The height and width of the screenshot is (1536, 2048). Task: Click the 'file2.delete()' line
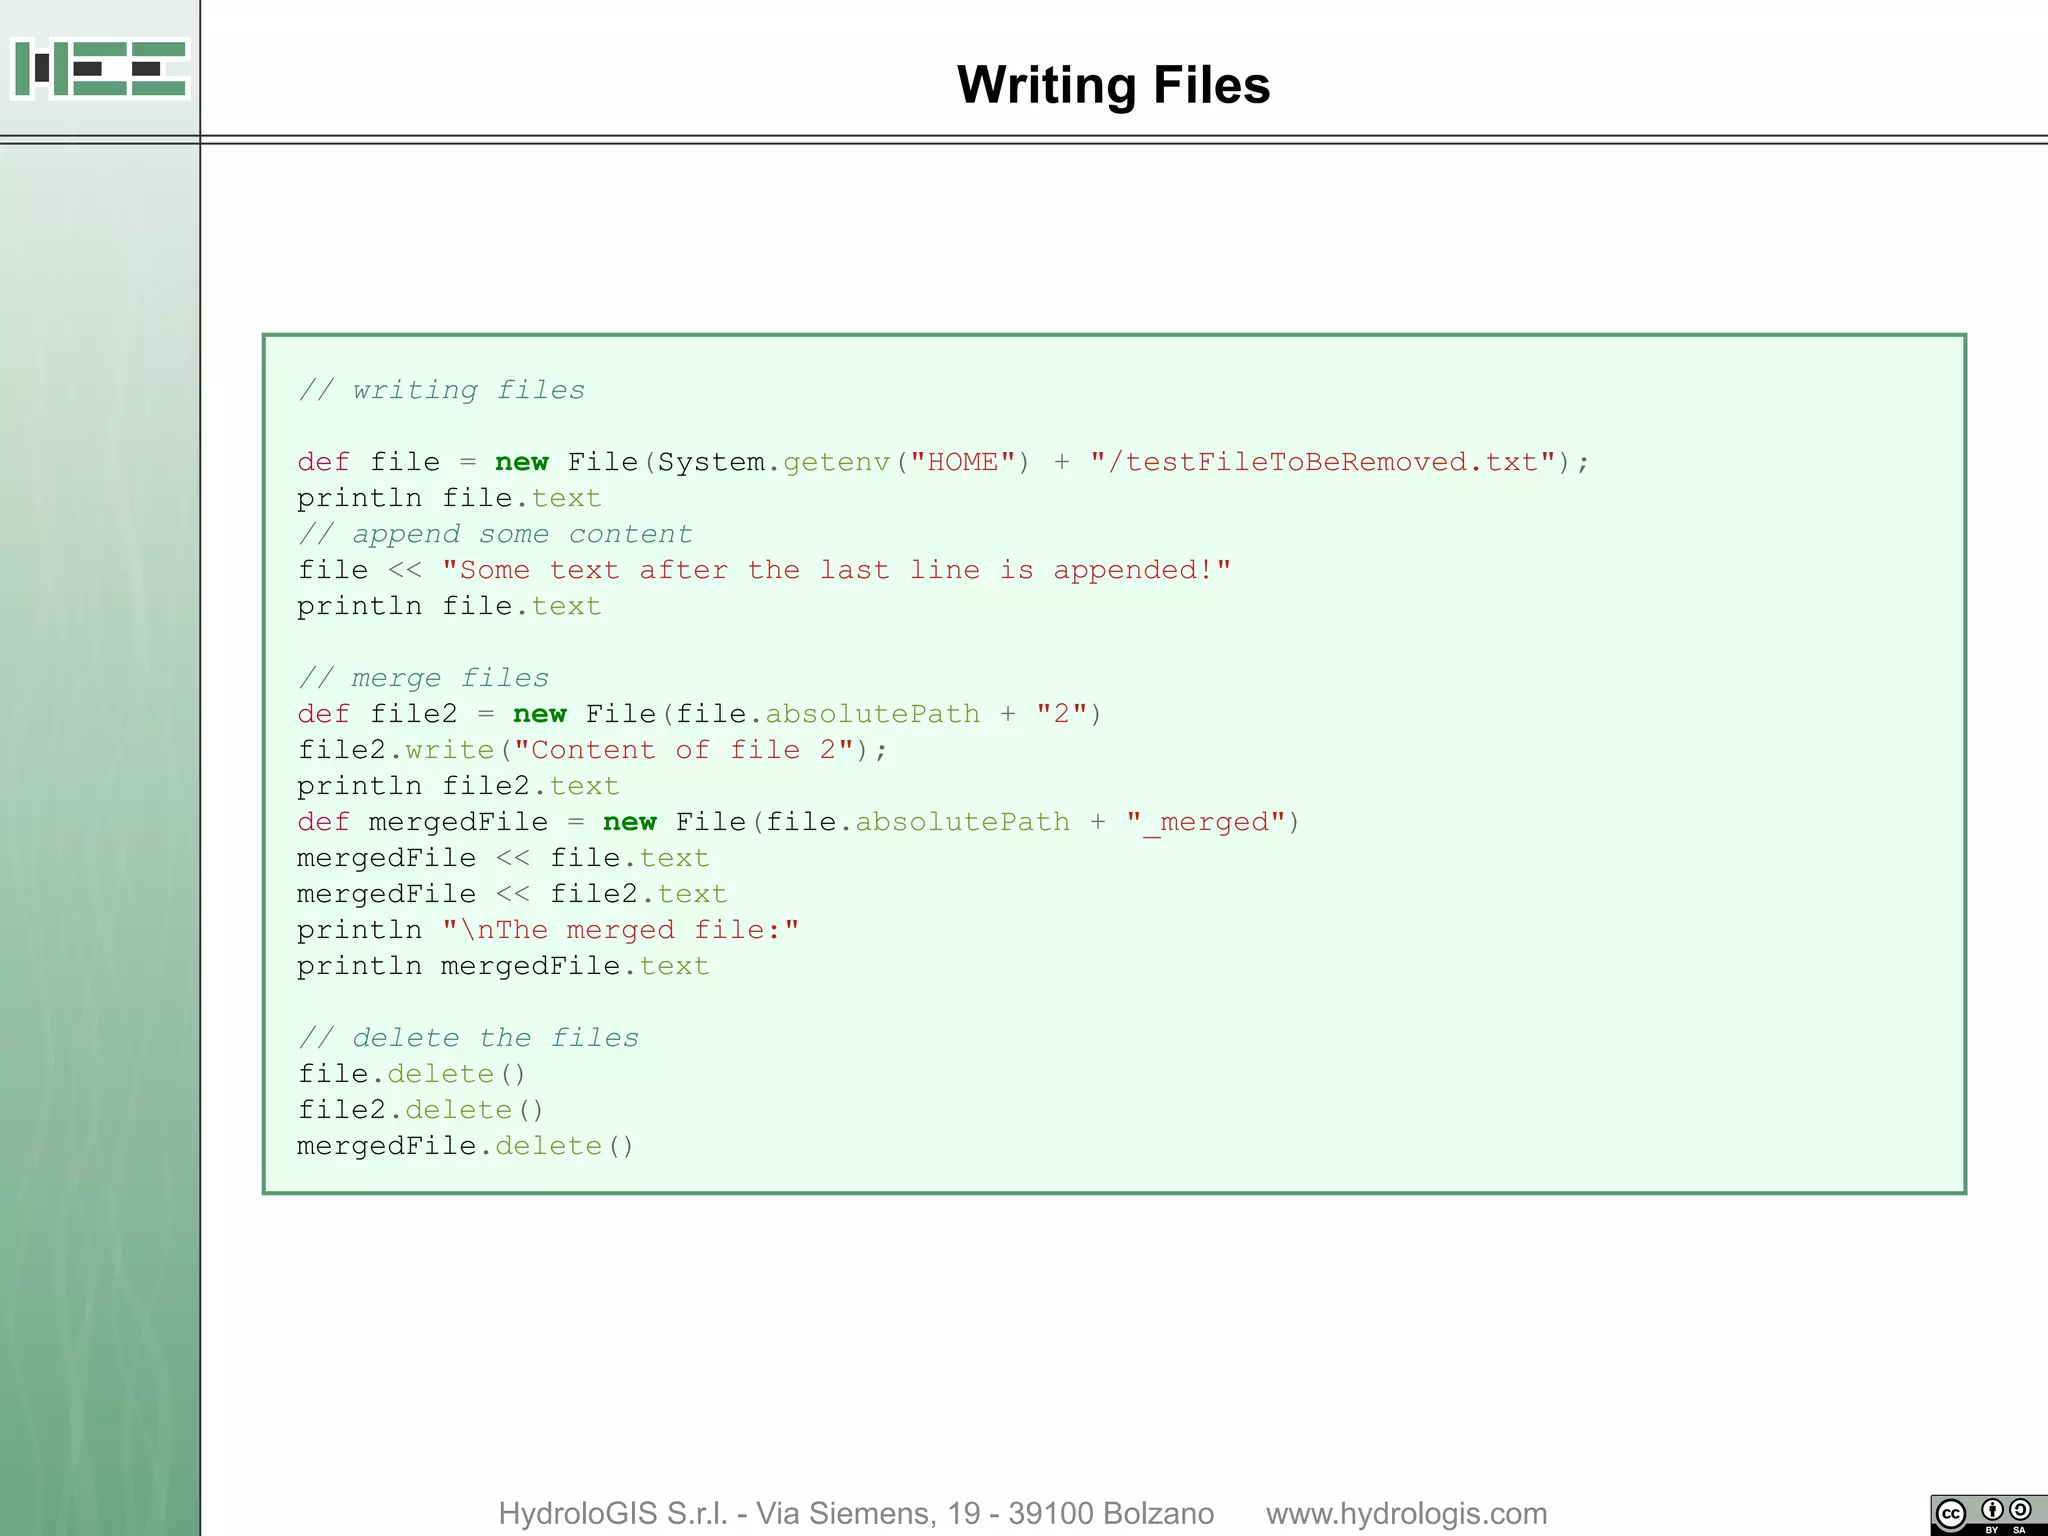point(421,1110)
